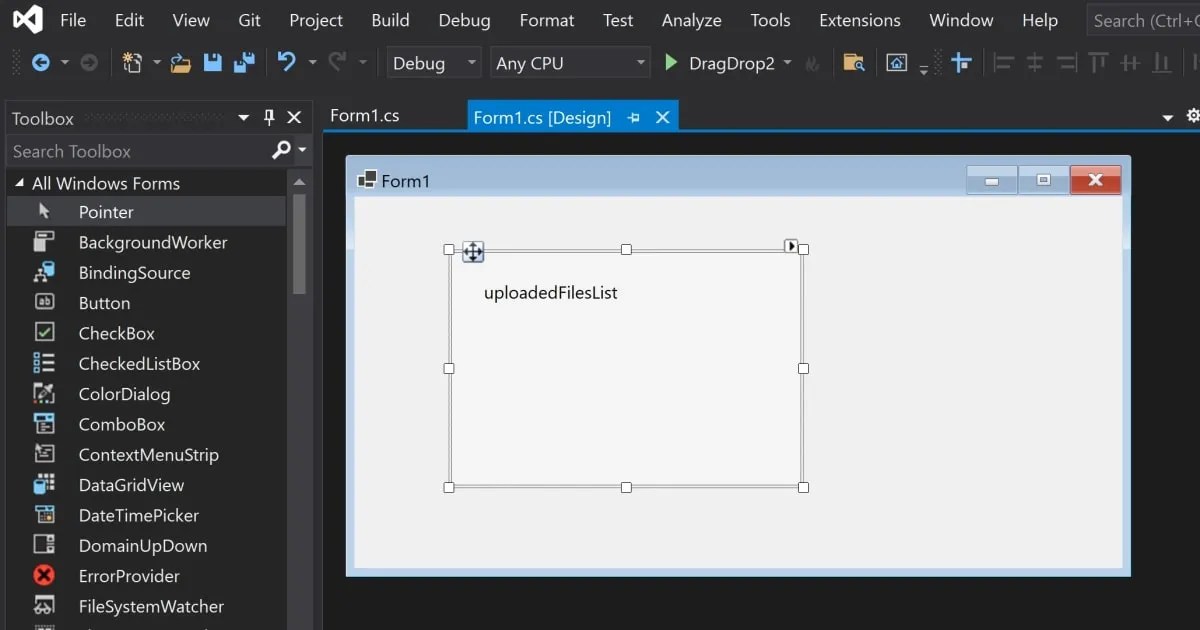
Task: Click the New Project toolbar icon
Action: click(x=131, y=62)
